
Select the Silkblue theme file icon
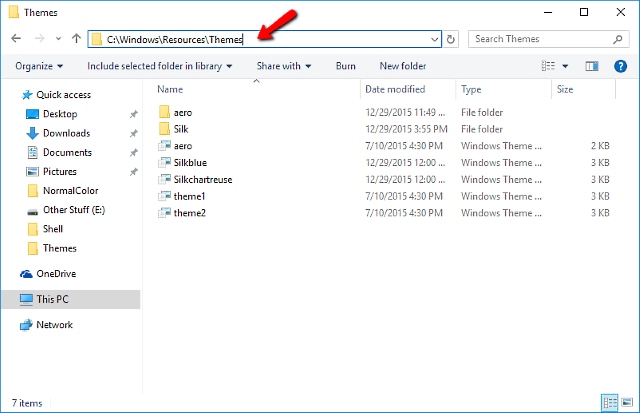[164, 162]
